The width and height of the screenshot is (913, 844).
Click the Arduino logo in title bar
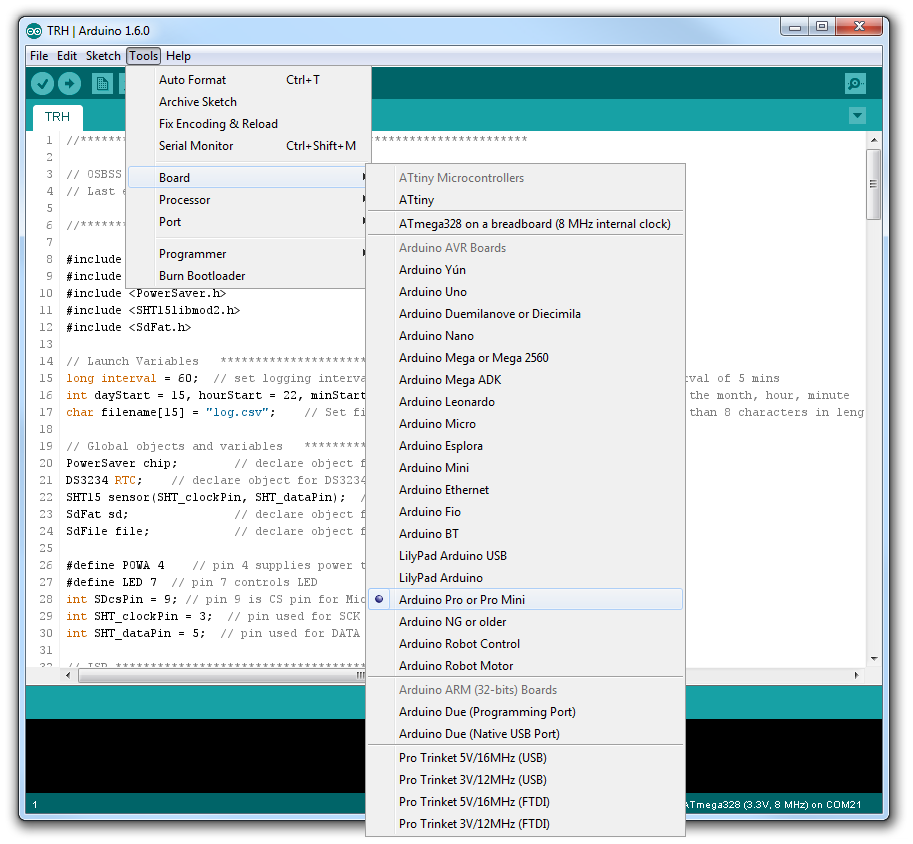coord(34,31)
